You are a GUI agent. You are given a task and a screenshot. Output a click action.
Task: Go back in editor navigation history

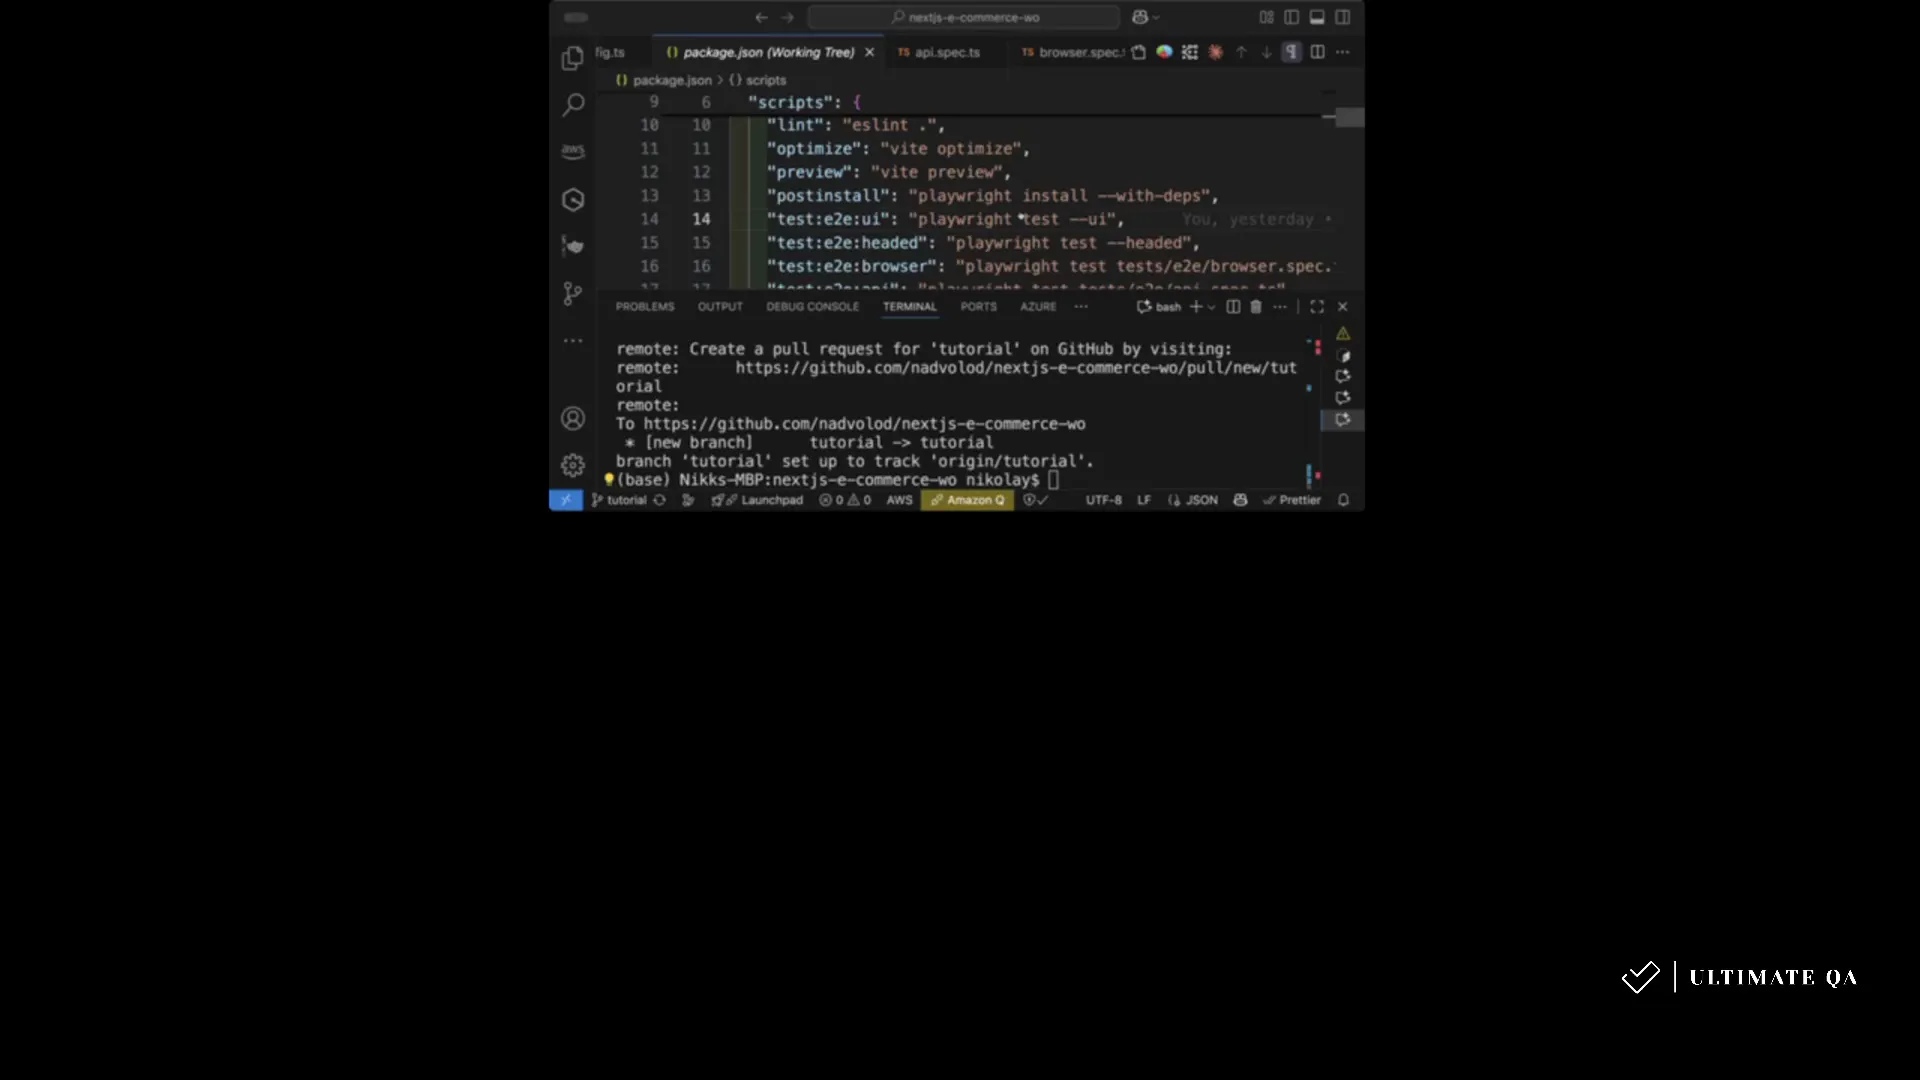click(x=762, y=17)
